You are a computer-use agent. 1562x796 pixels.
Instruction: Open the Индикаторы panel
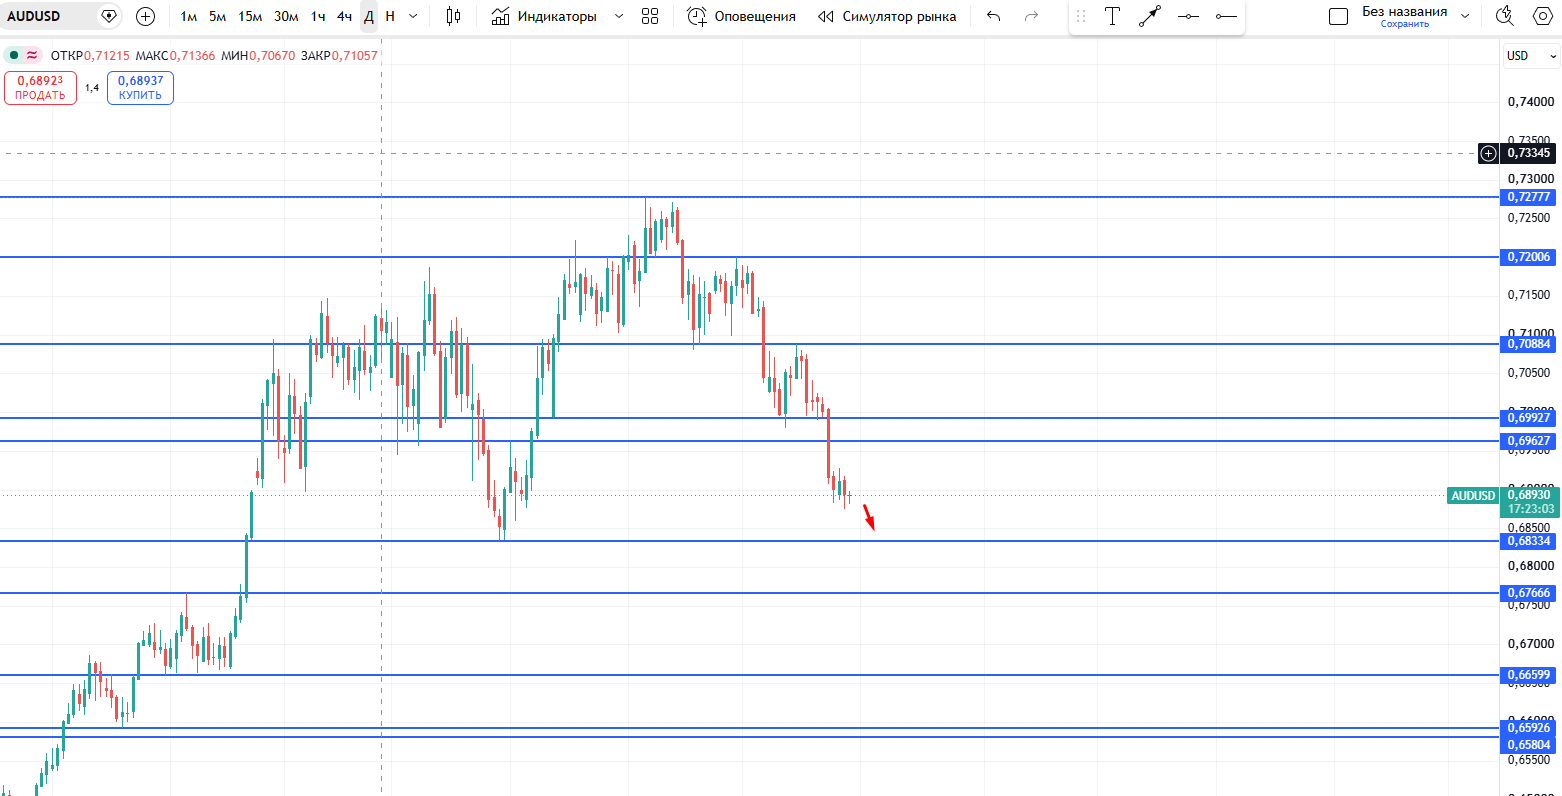(x=545, y=16)
